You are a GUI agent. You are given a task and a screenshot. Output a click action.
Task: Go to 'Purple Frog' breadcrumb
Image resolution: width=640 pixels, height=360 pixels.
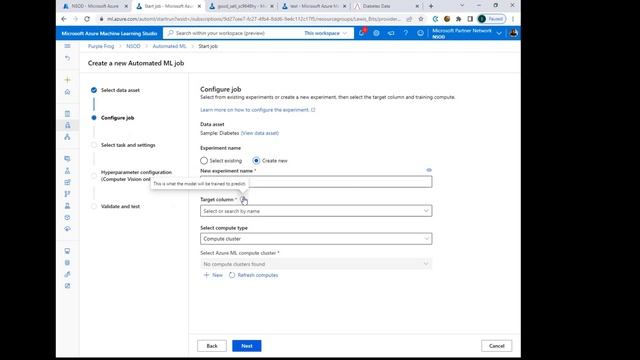click(101, 46)
